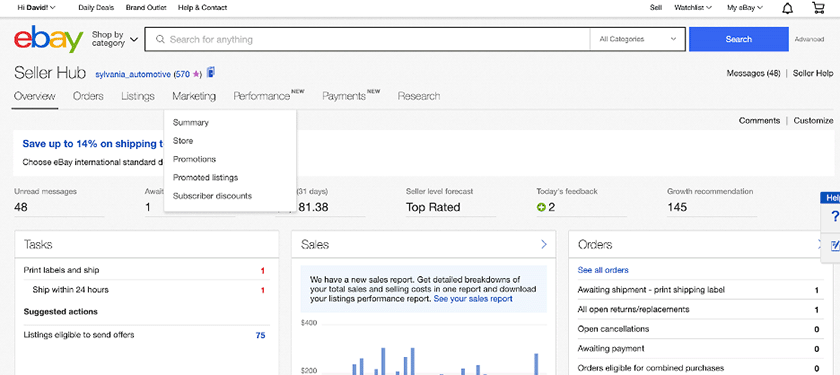Click the Sell link in top bar

[656, 8]
